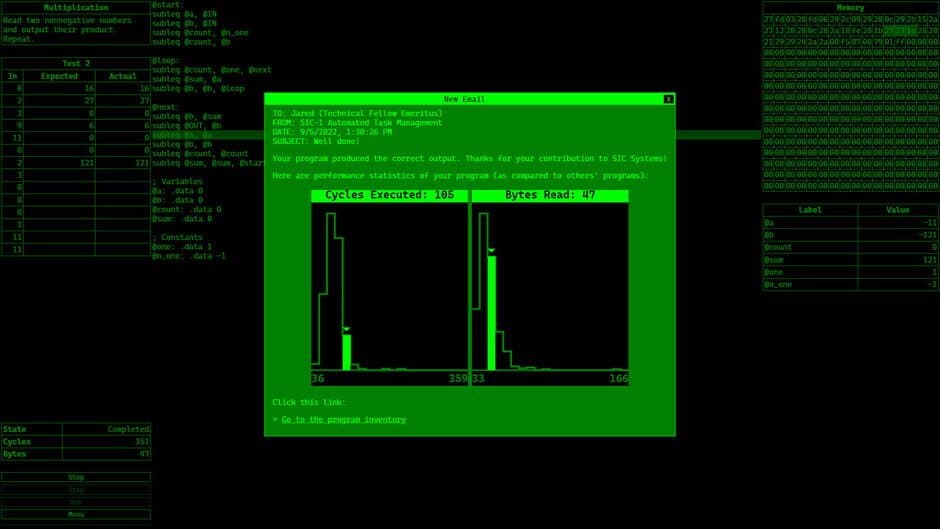Screen dimensions: 940x529
Task: Select the highlighted bar in Cycles Executed chart
Action: click(347, 352)
